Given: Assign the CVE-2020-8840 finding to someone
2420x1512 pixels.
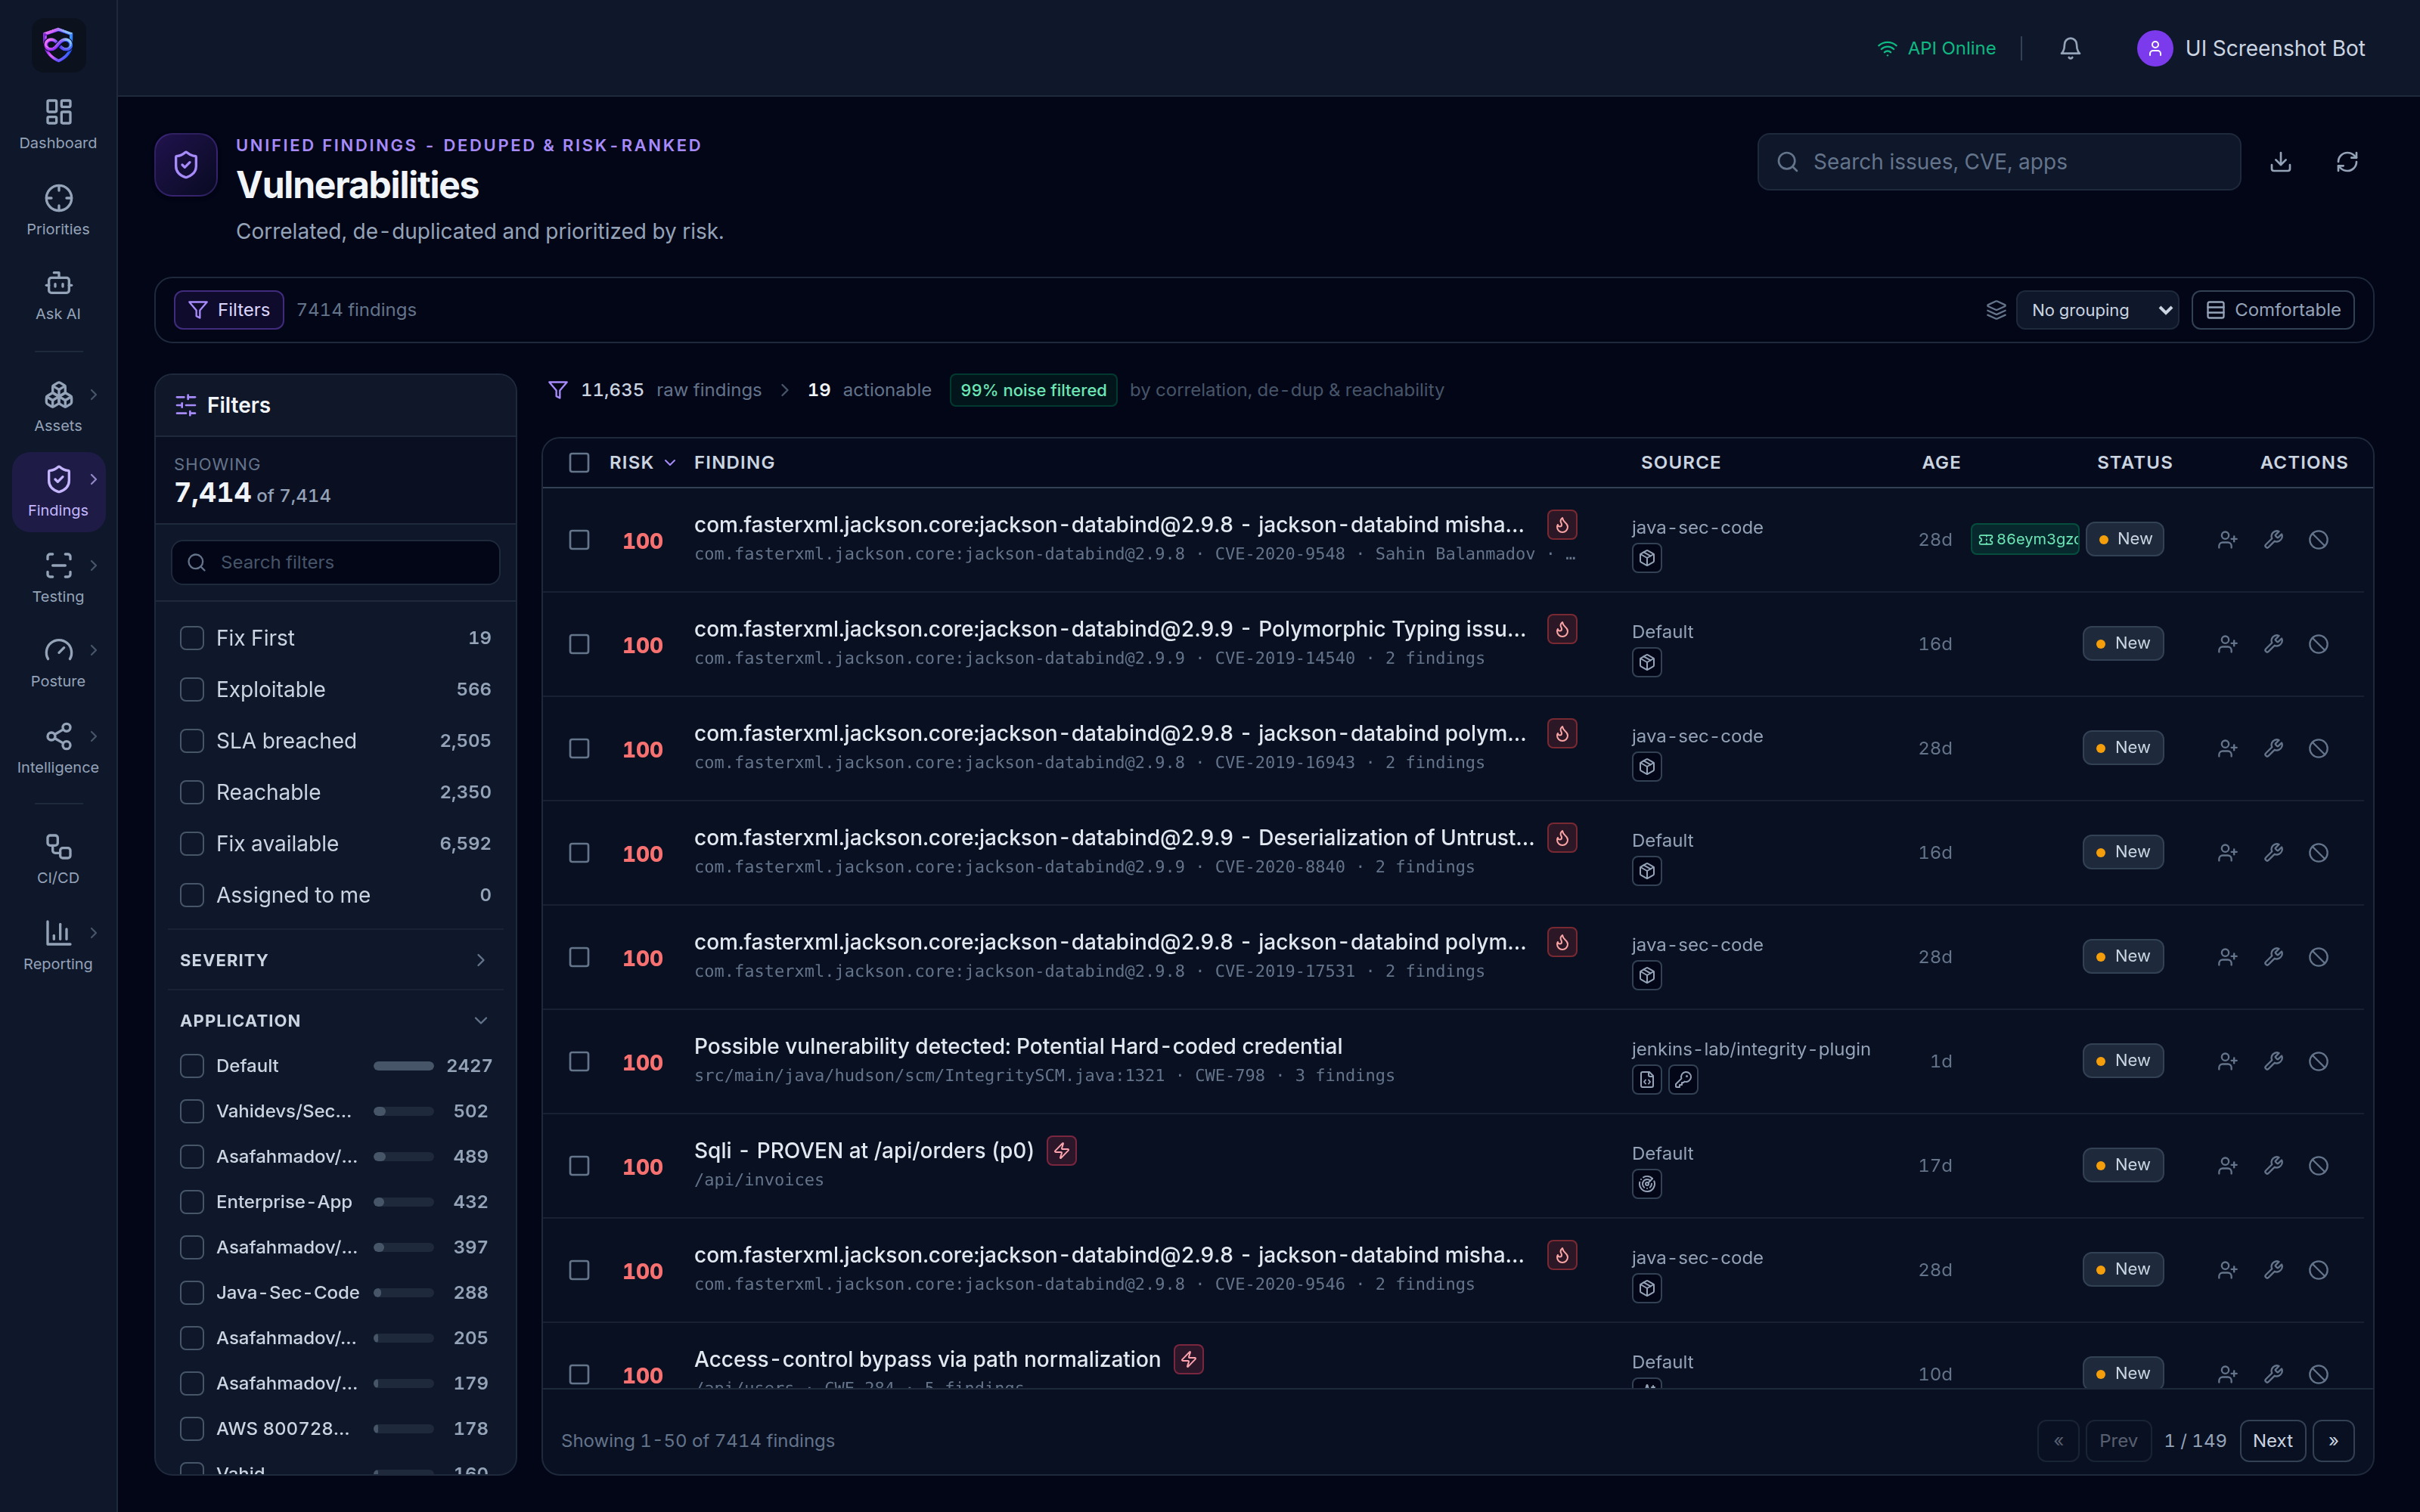Looking at the screenshot, I should [2227, 853].
